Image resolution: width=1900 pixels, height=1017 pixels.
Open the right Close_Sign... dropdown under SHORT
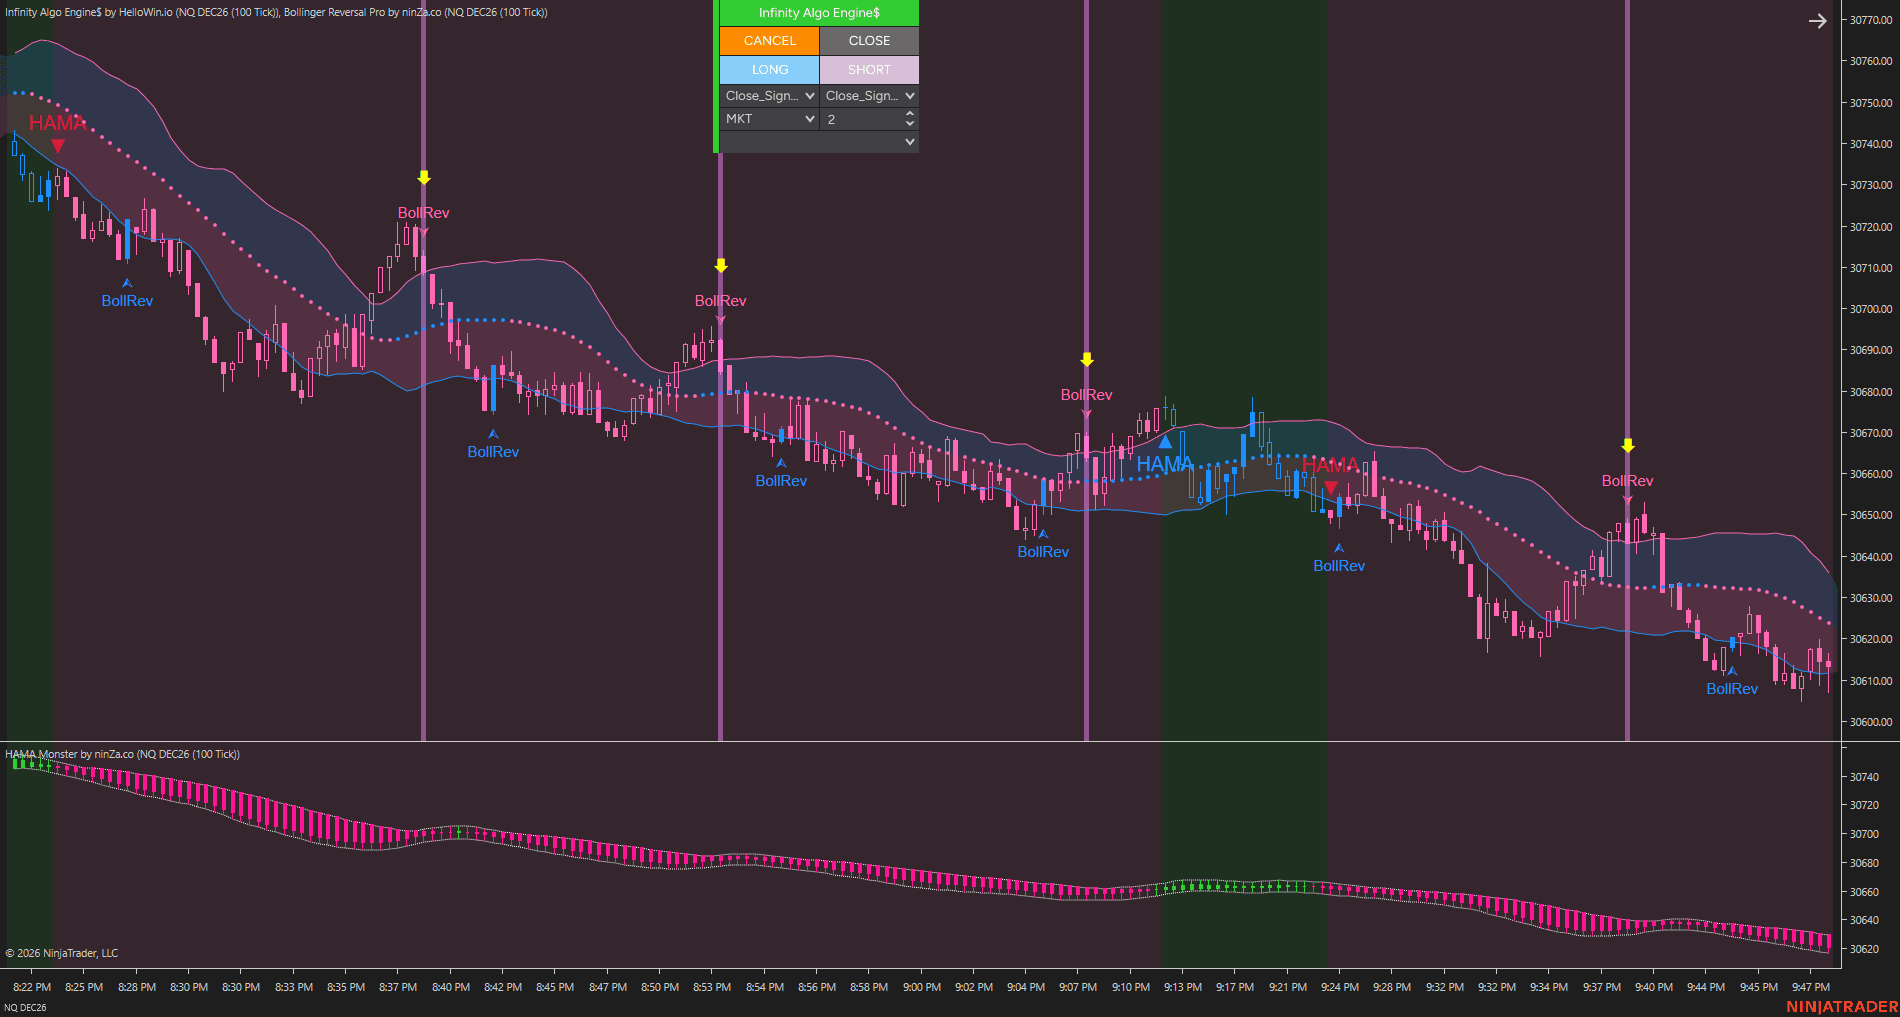(869, 96)
